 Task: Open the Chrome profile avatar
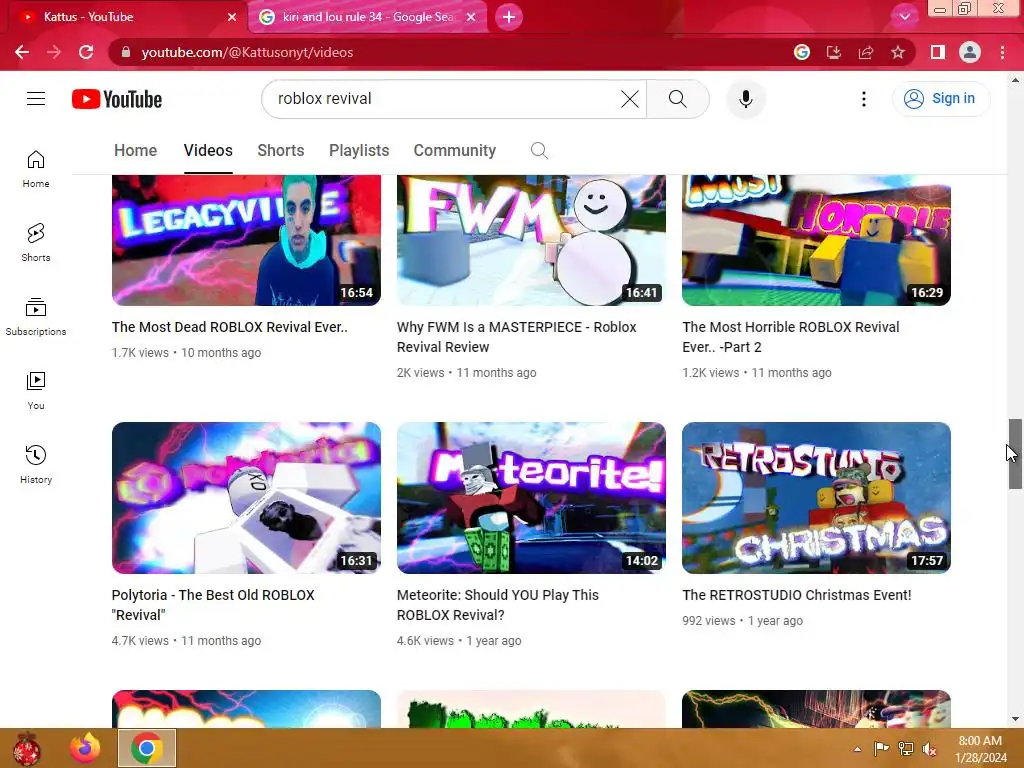pos(970,52)
